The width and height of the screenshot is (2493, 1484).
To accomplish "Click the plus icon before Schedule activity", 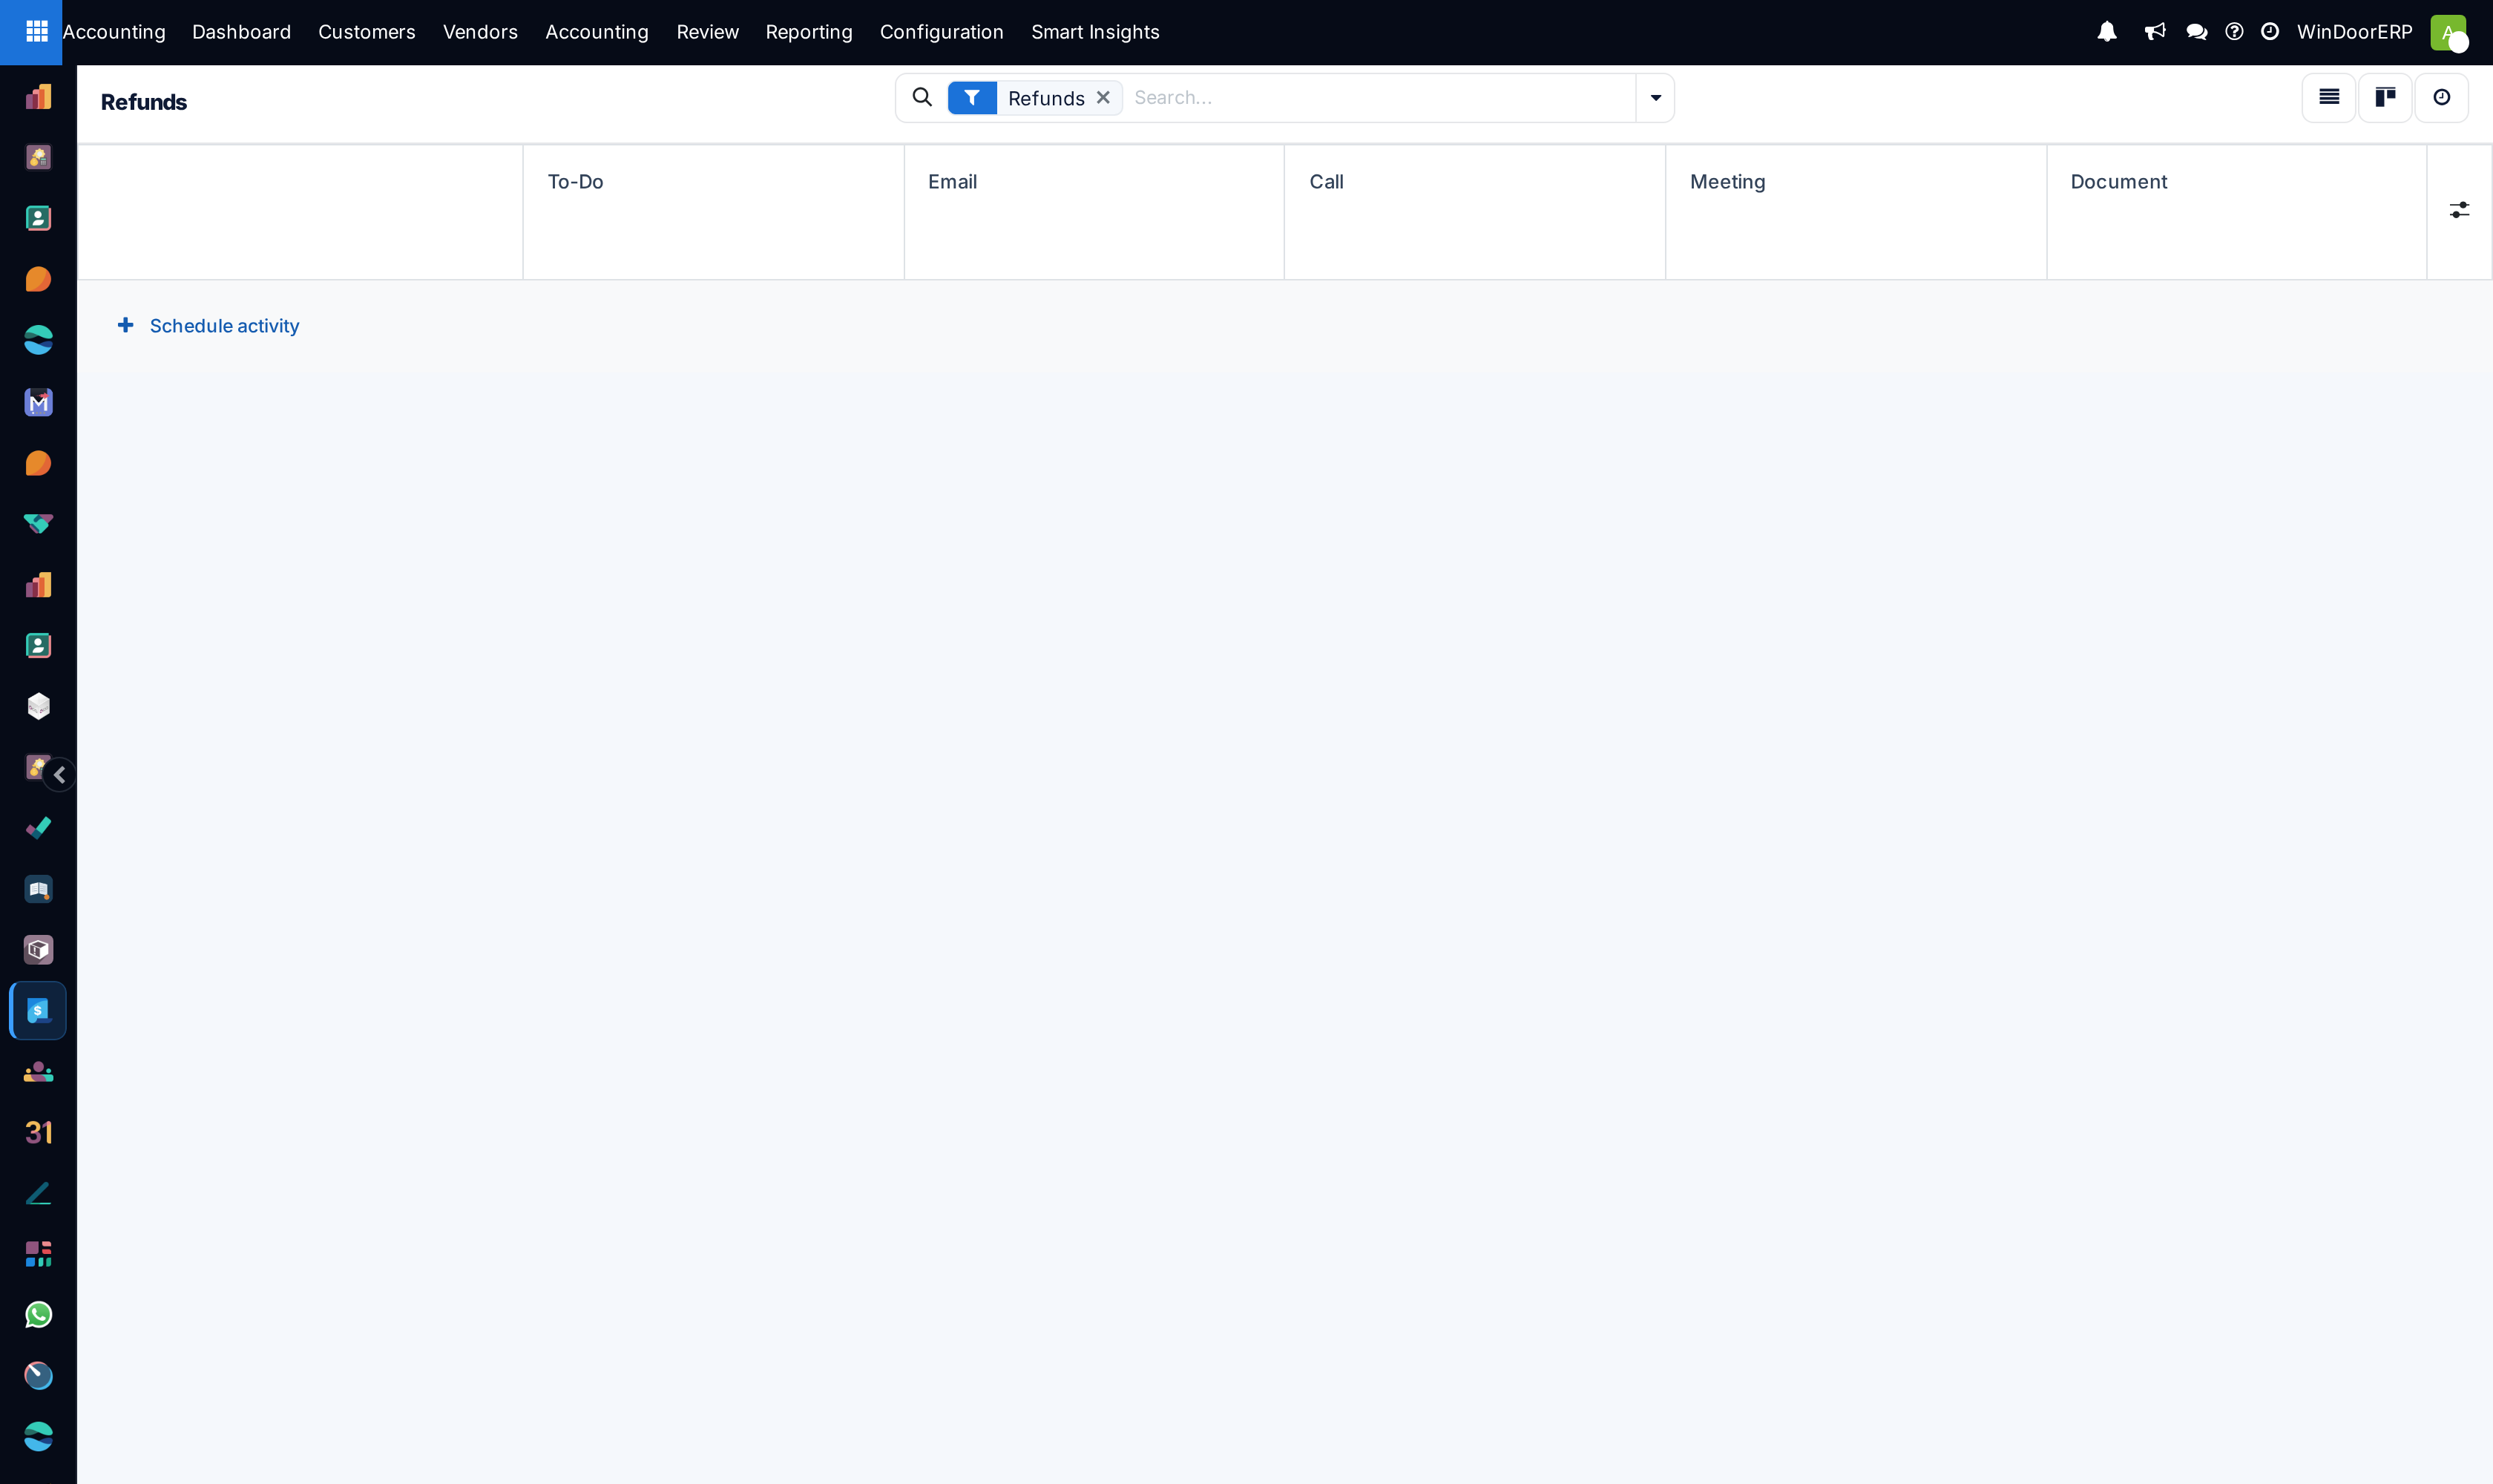I will (x=125, y=325).
